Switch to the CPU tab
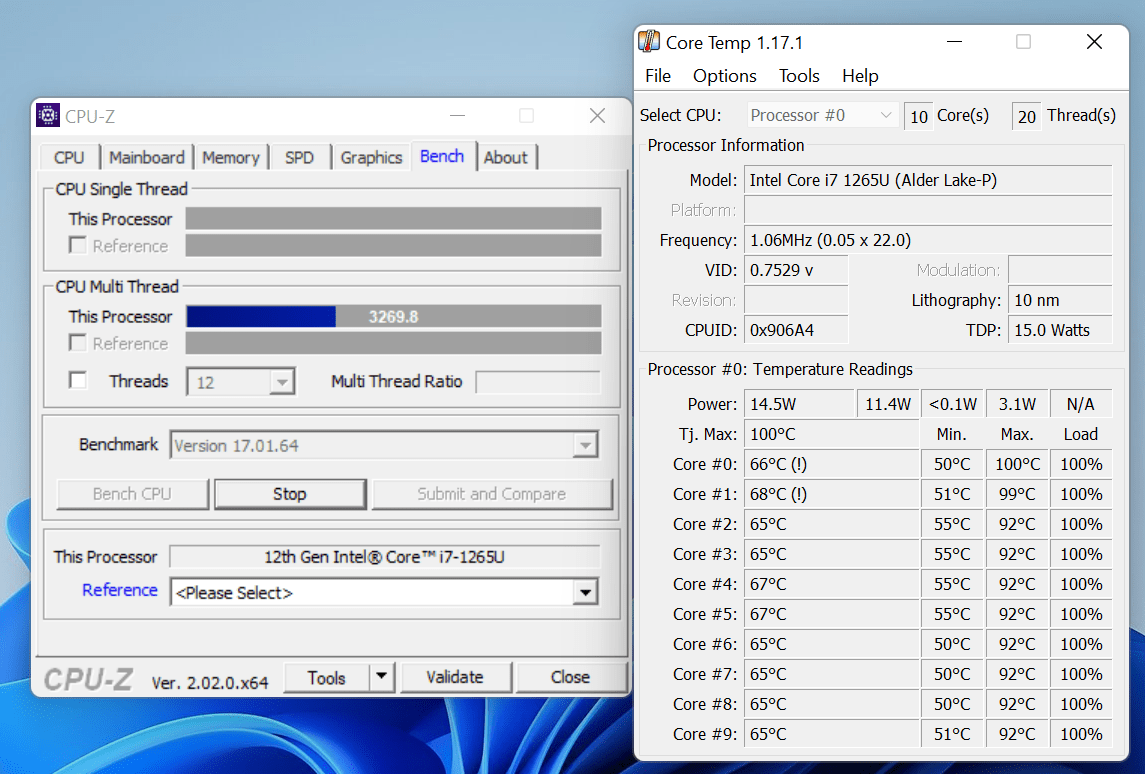The width and height of the screenshot is (1145, 774). (69, 158)
